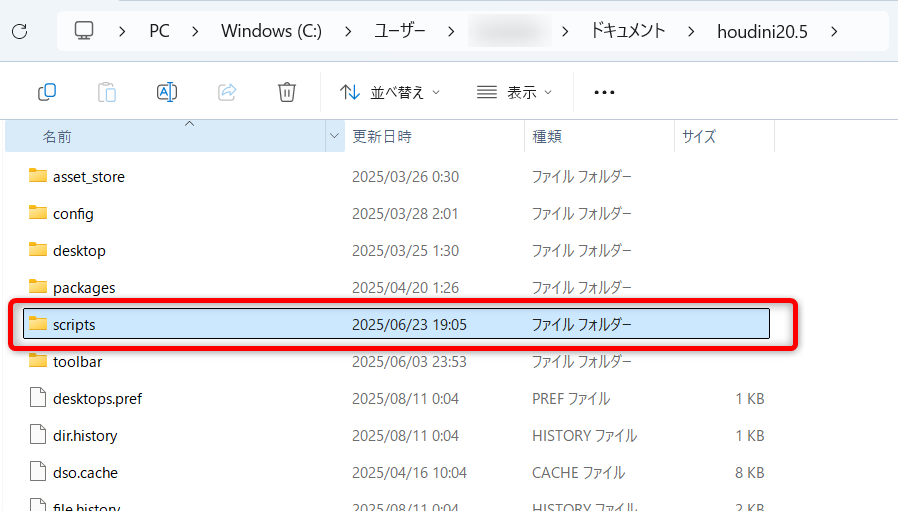Select the desktop folder name

tap(79, 251)
